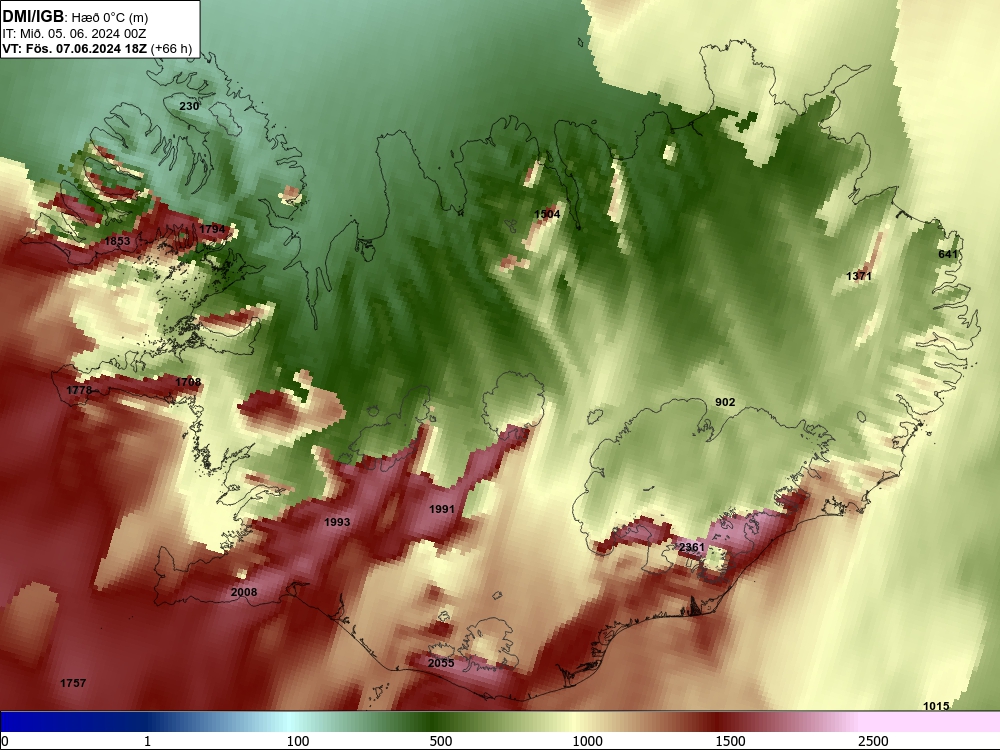
Task: Click the 1993 value label
Action: pyautogui.click(x=337, y=522)
